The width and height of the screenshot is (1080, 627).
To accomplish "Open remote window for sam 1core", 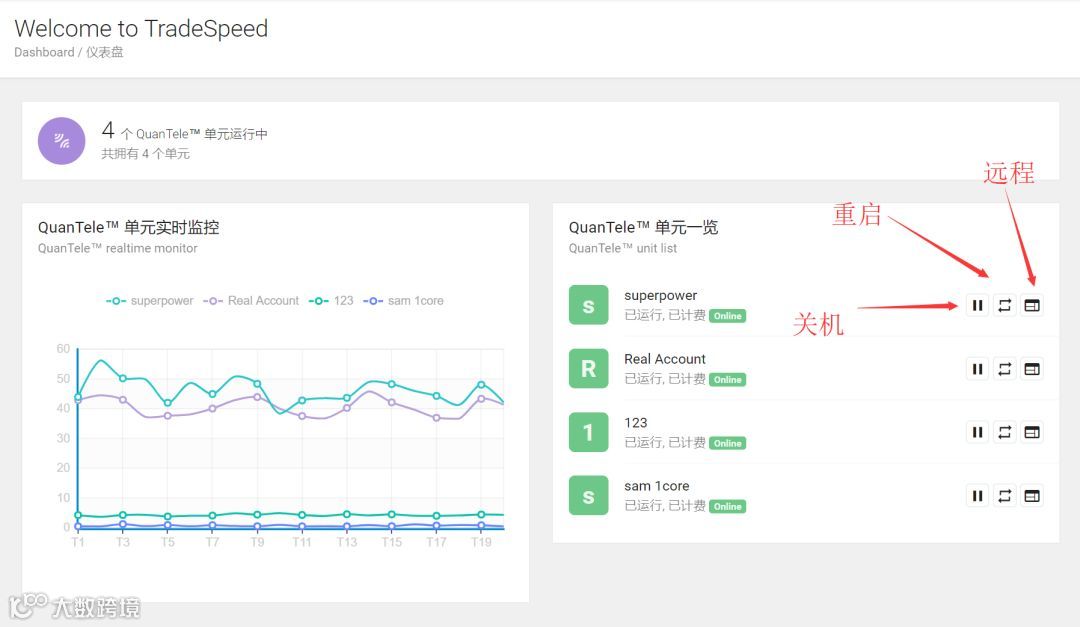I will (x=1032, y=495).
